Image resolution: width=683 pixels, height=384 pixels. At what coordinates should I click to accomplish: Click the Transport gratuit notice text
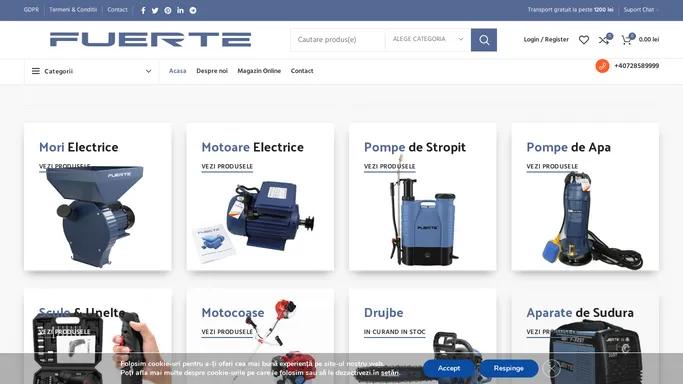tap(570, 10)
